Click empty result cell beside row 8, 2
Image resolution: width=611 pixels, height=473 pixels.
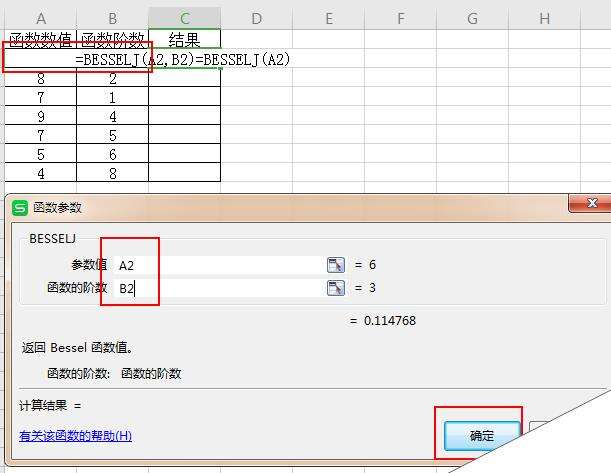(185, 79)
